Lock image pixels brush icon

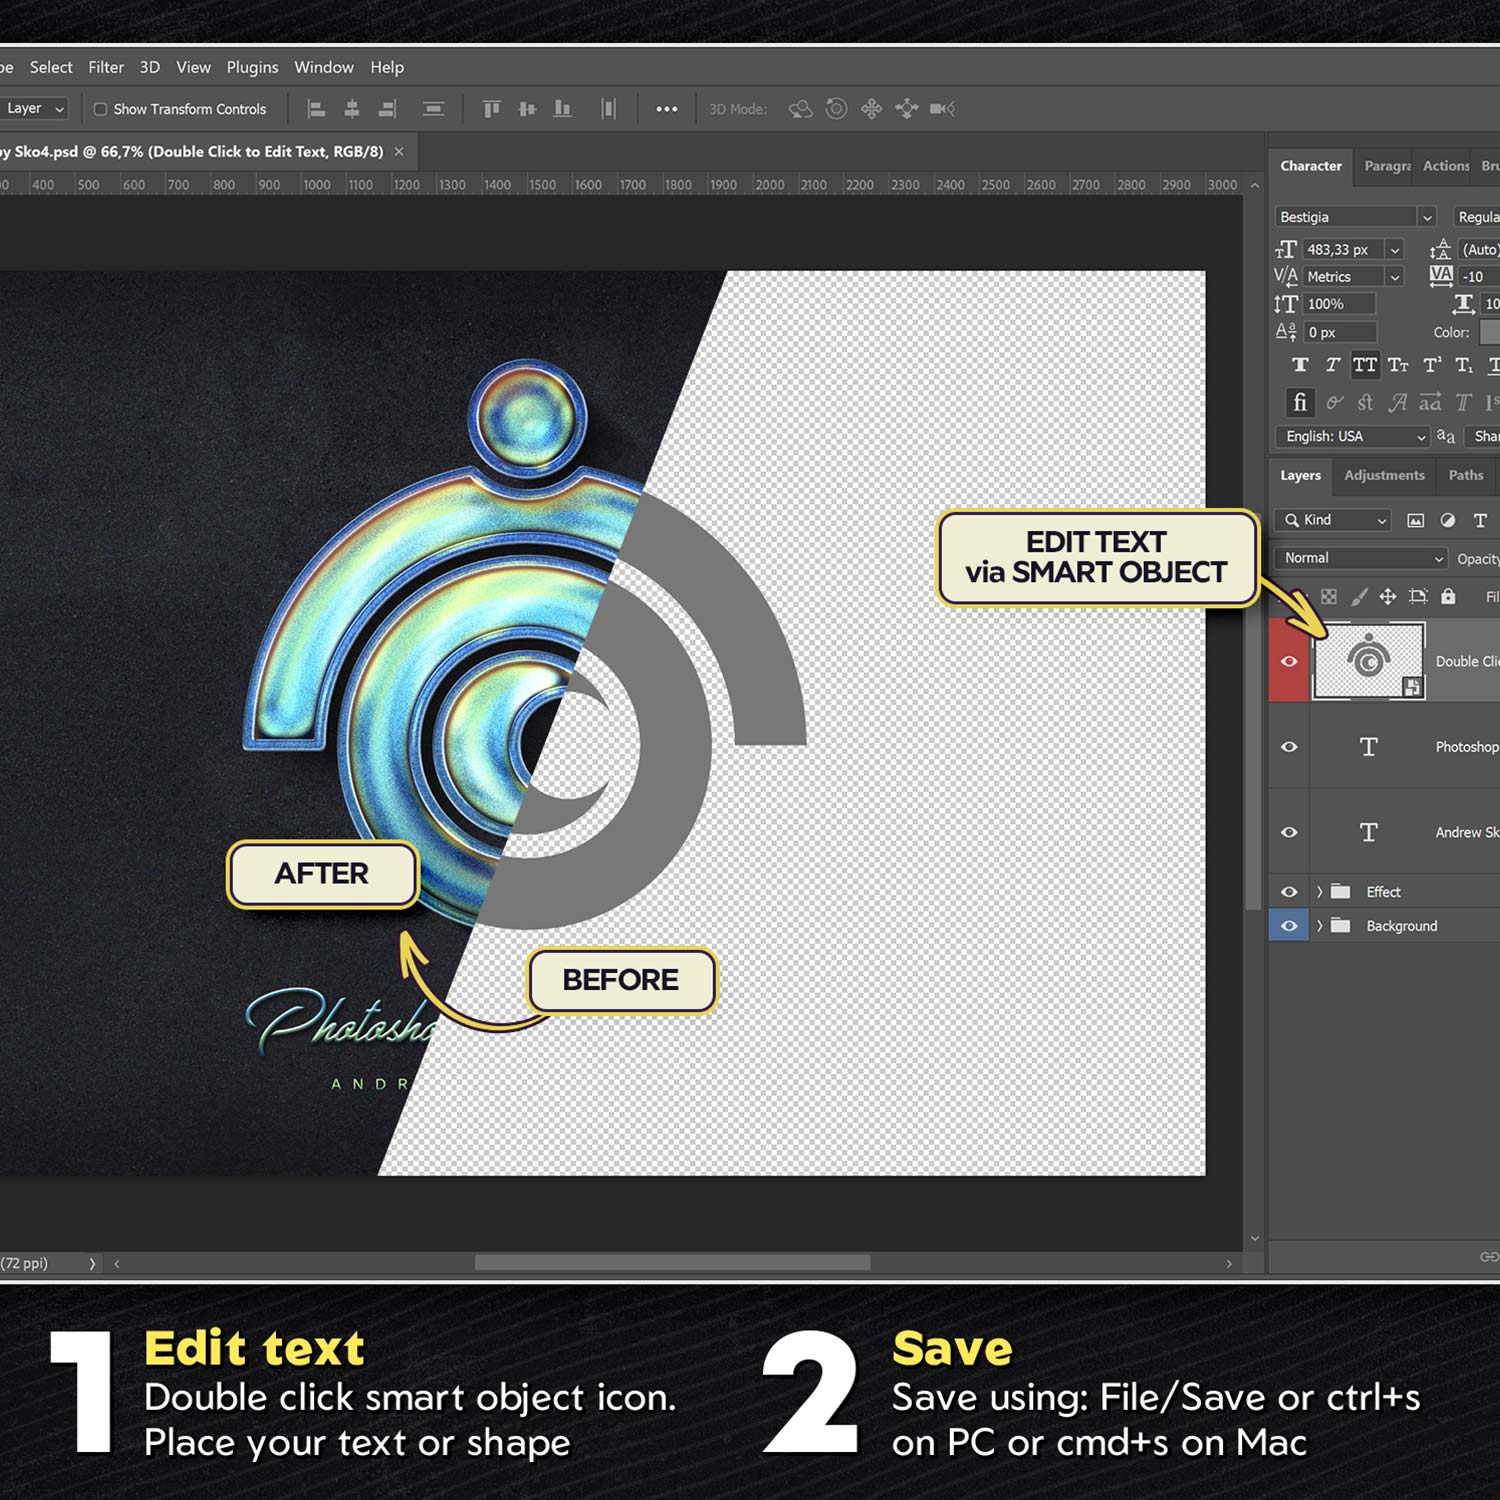point(1359,597)
